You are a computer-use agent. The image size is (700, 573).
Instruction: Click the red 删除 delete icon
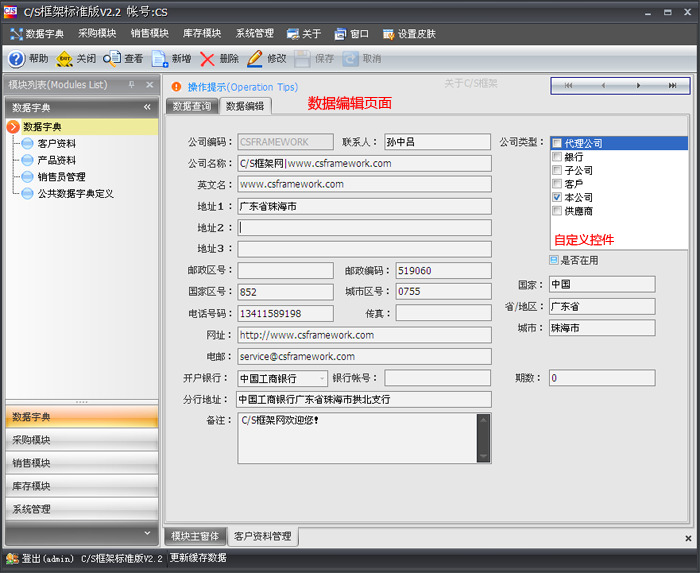tap(207, 59)
